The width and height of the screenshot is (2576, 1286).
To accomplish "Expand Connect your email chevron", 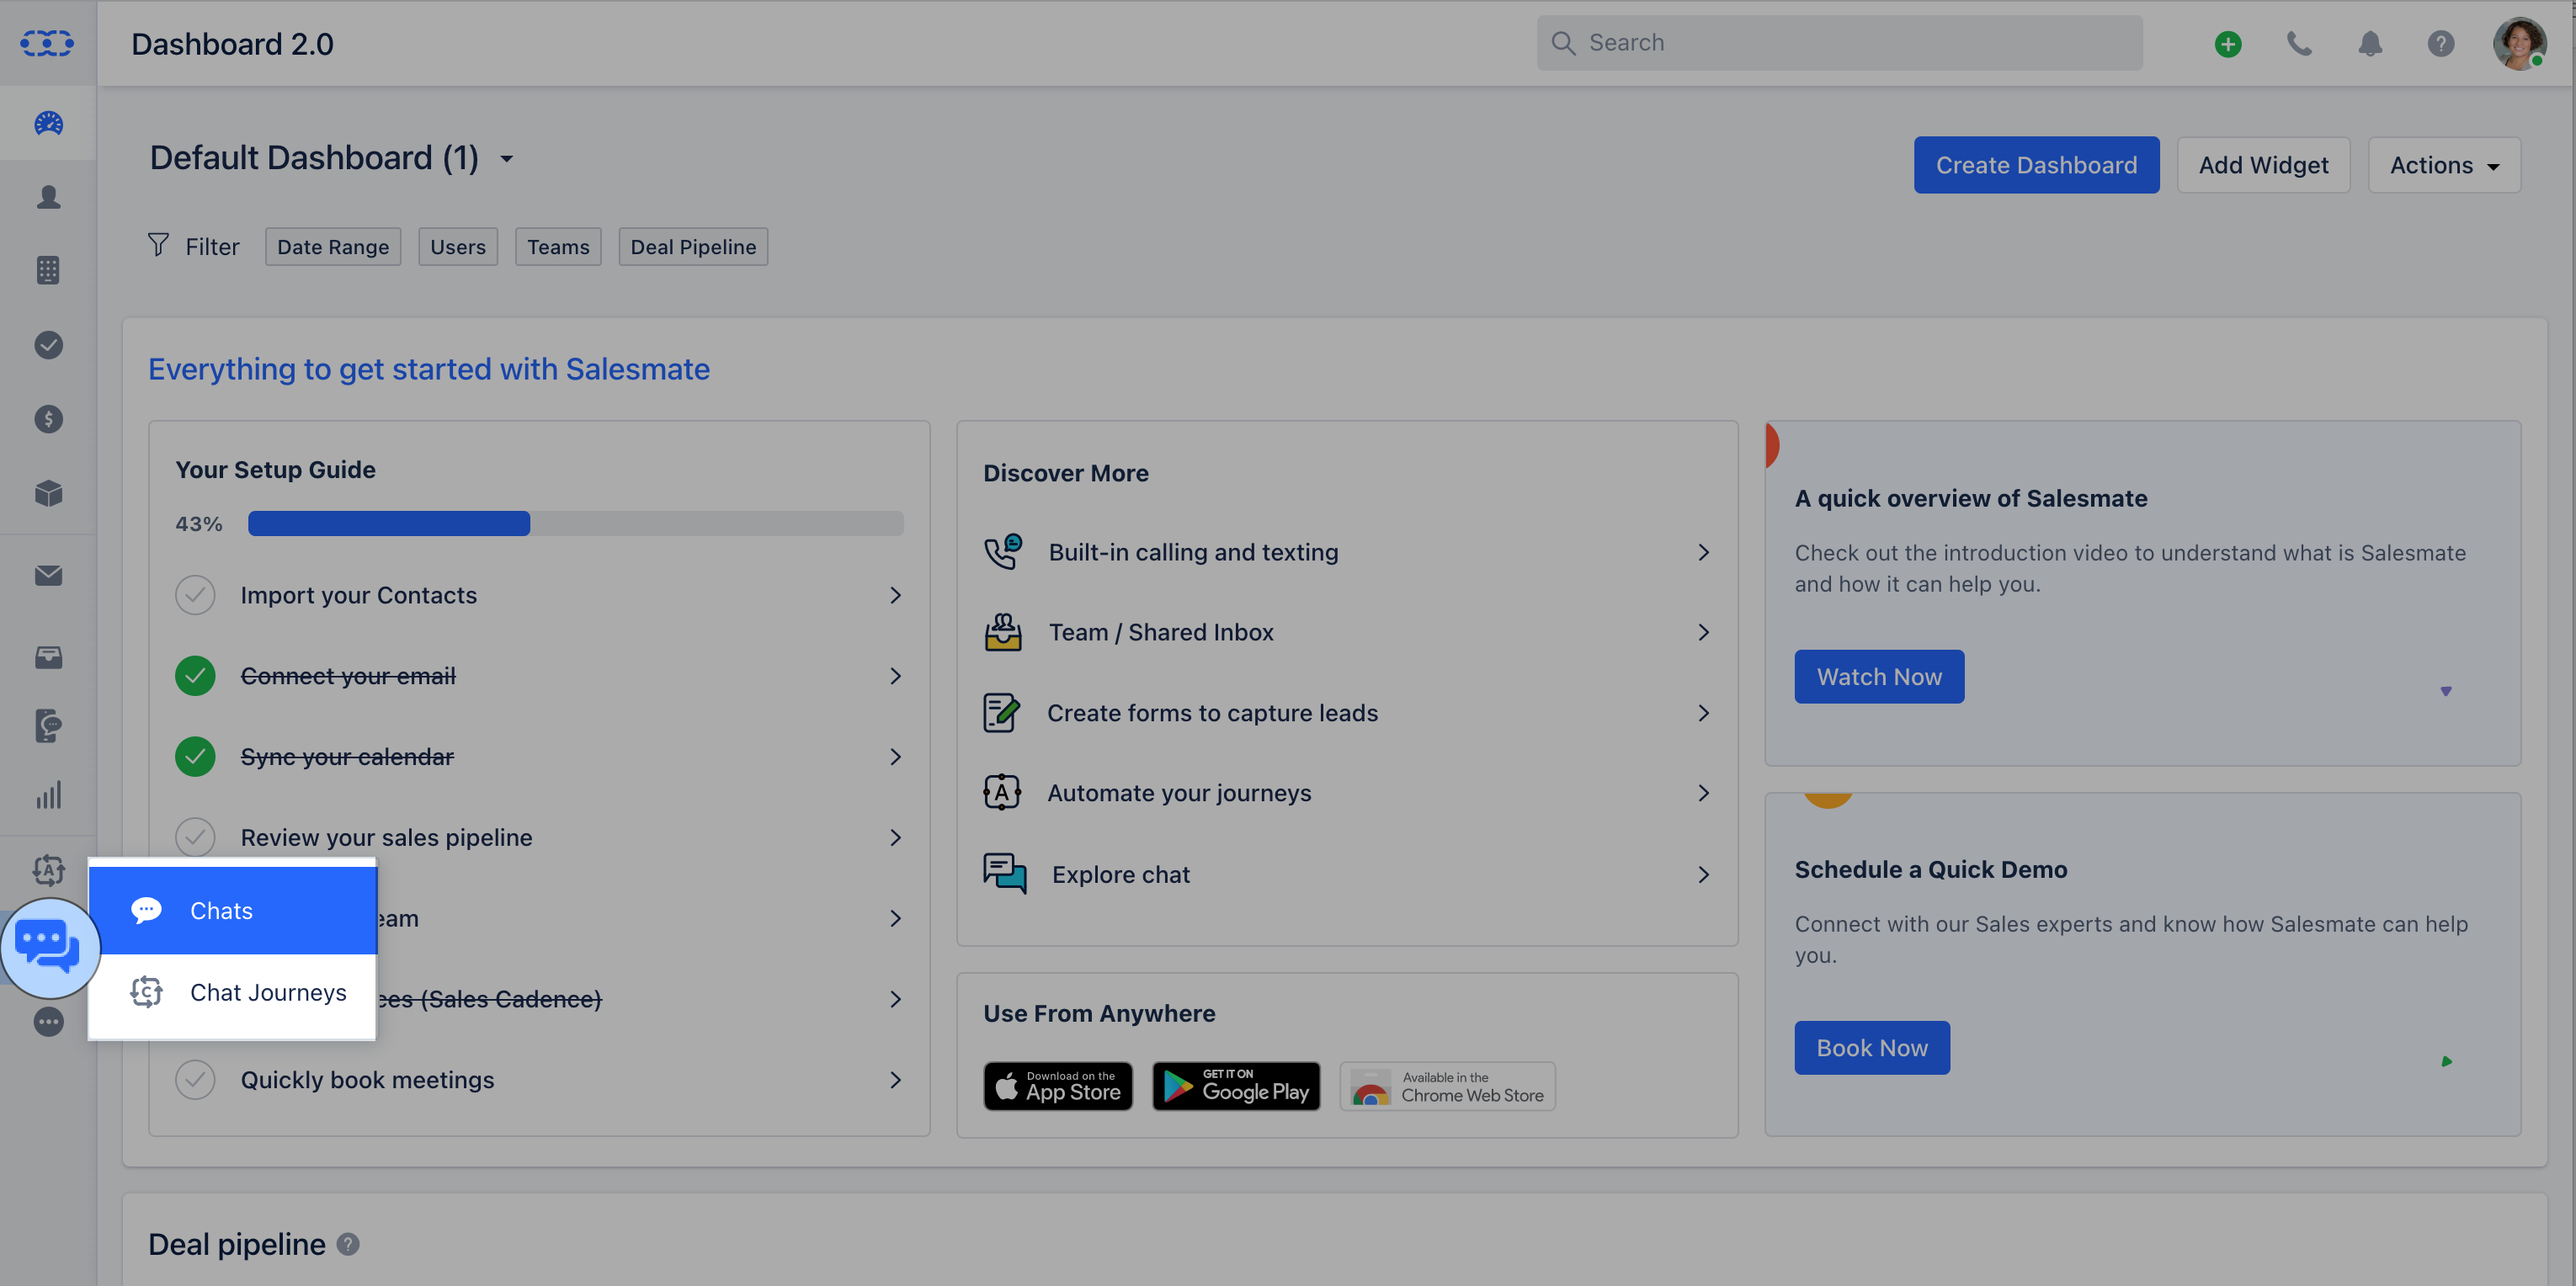I will tap(896, 676).
